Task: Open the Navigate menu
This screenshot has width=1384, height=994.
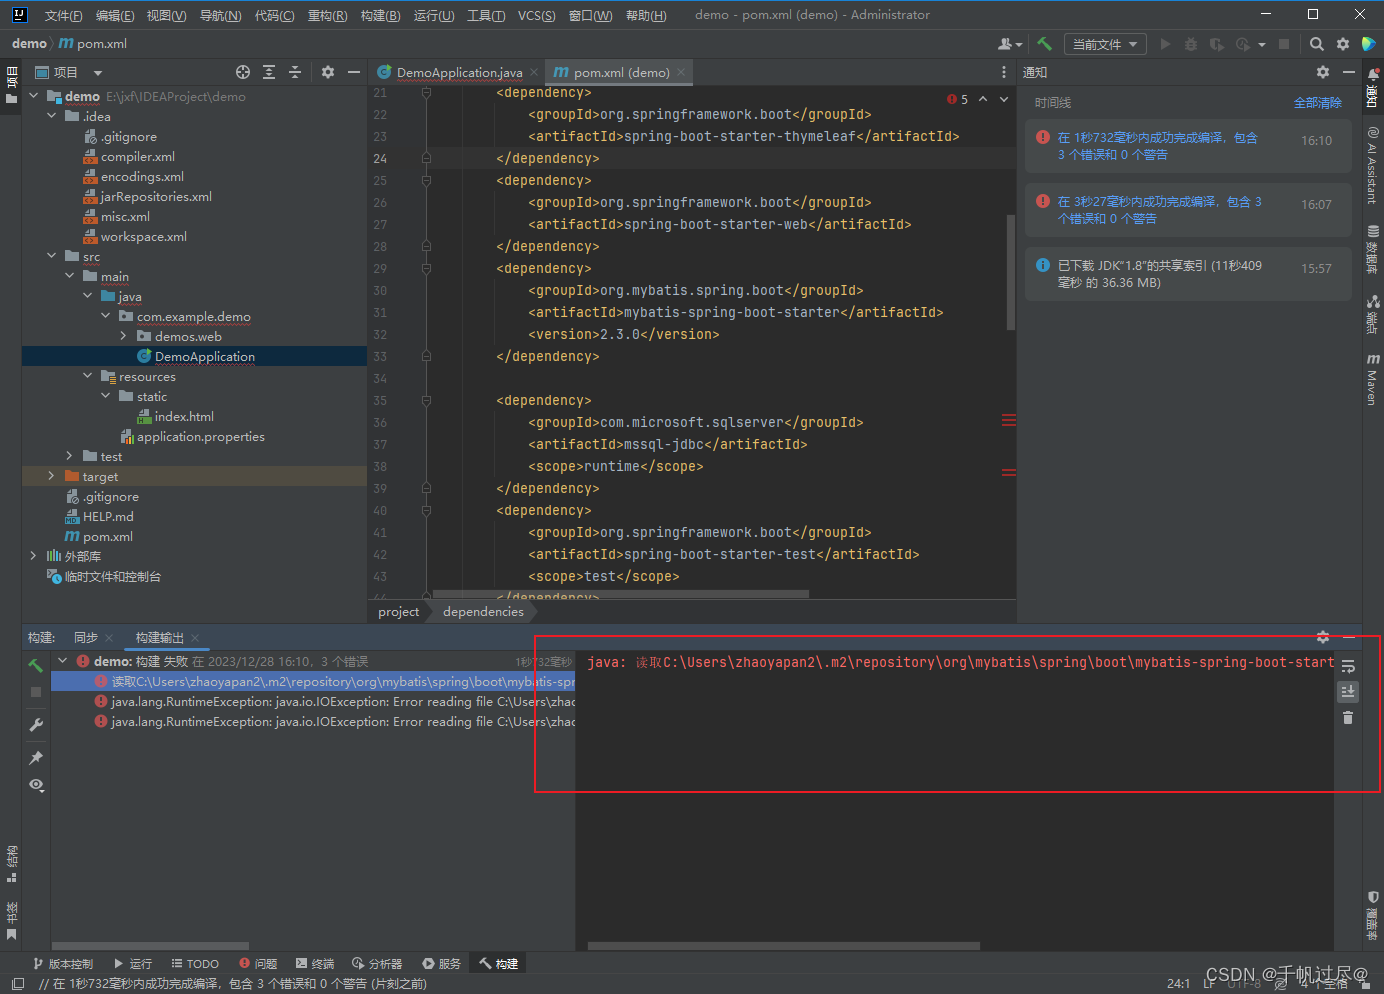Action: tap(220, 15)
